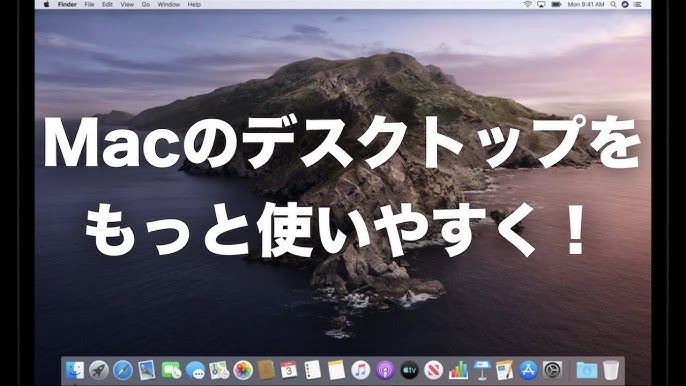Open Reminders from the Dock
Image resolution: width=686 pixels, height=386 pixels.
click(x=313, y=371)
